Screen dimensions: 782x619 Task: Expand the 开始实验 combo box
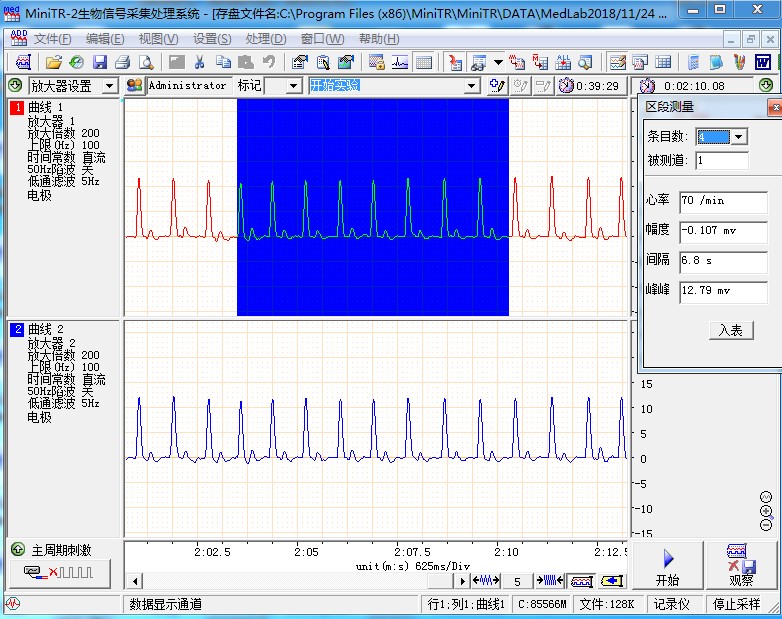pyautogui.click(x=471, y=86)
